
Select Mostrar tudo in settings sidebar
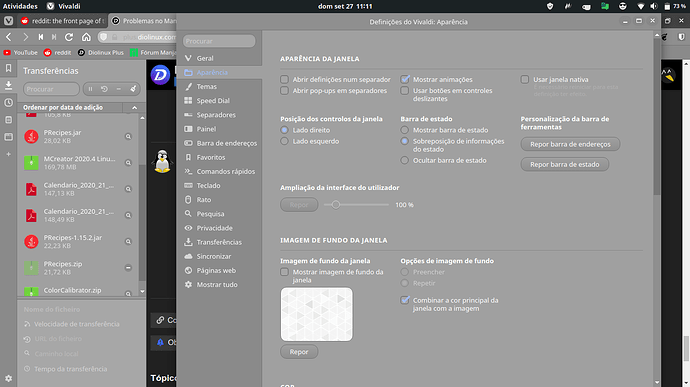click(219, 284)
